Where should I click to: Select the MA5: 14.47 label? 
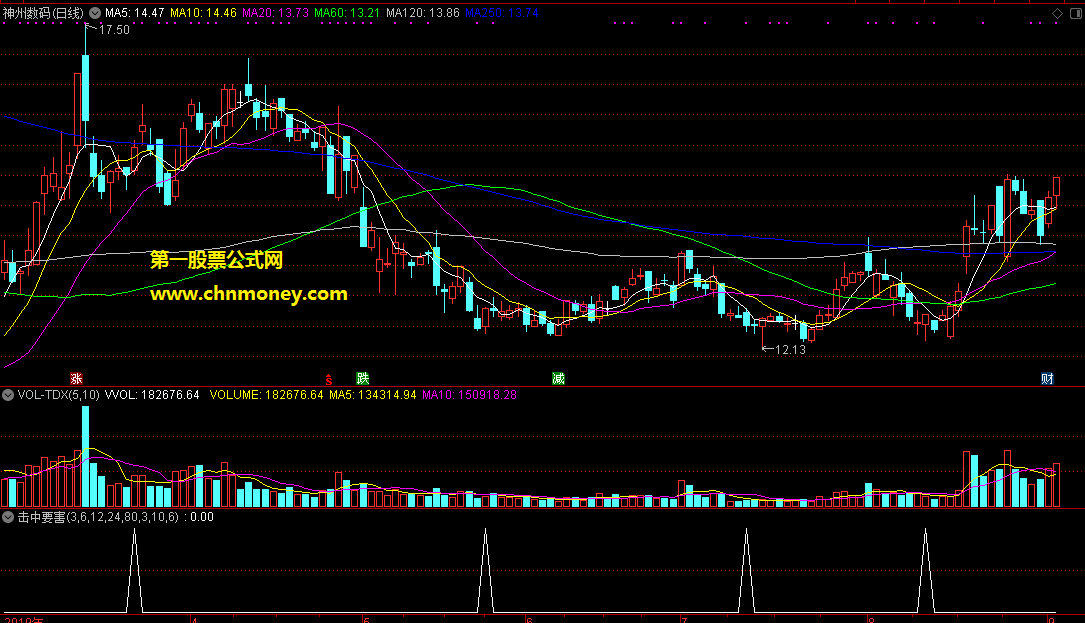(135, 13)
